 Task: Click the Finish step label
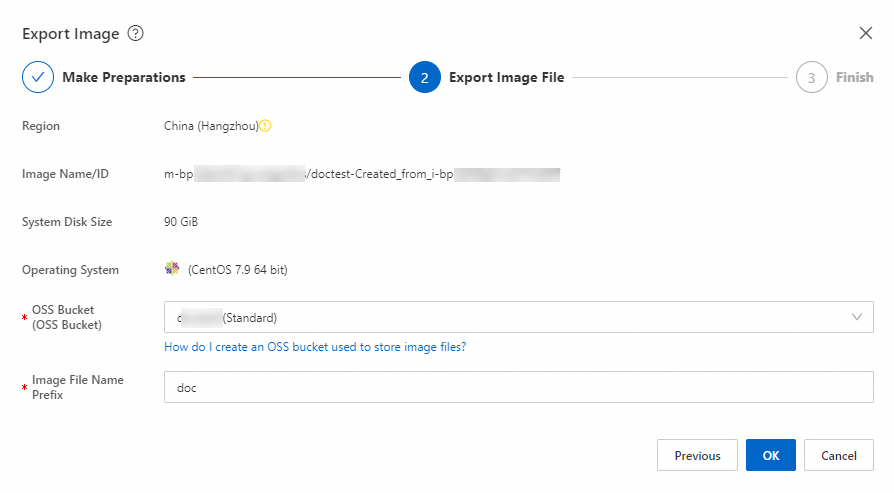855,78
